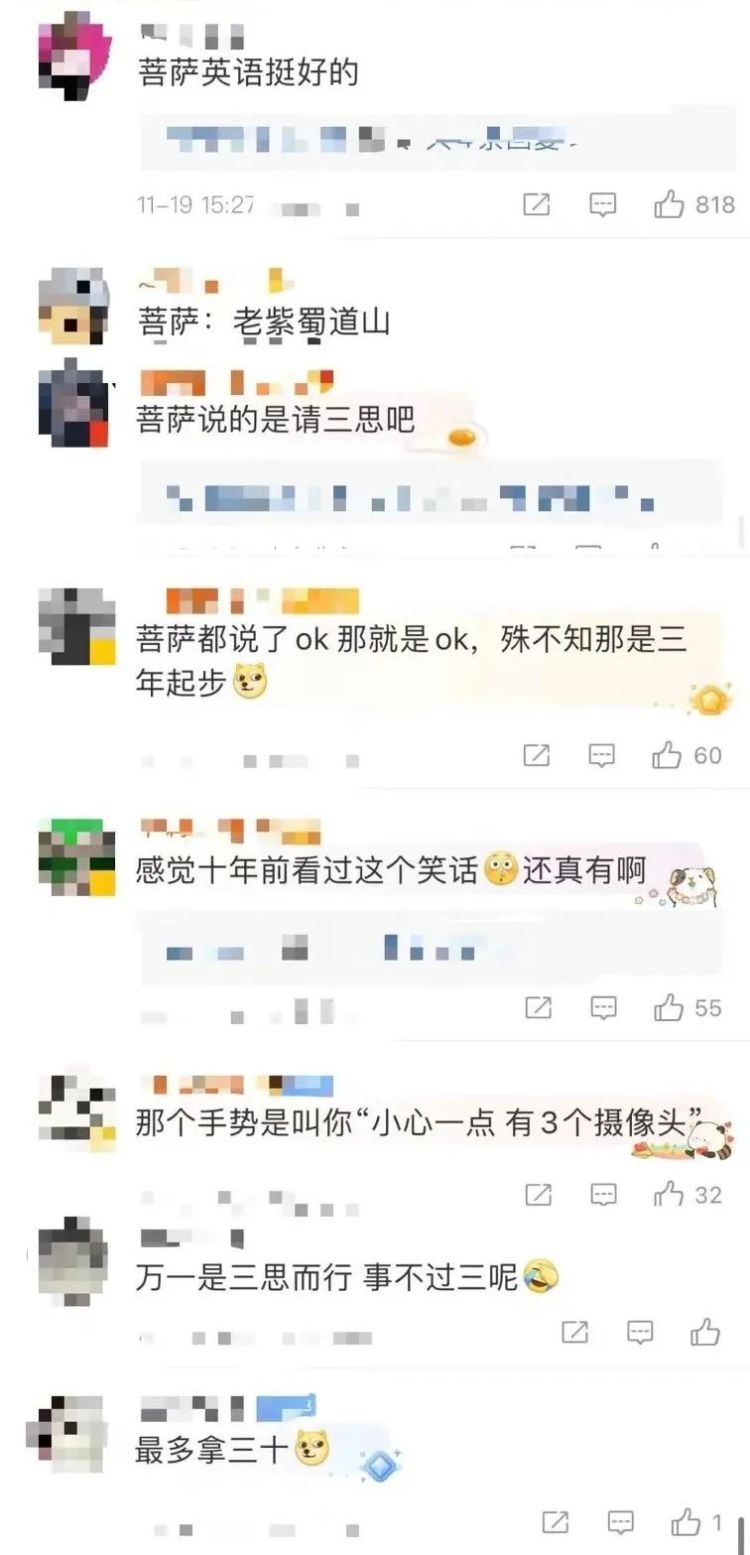Share the ok 那就是 ok comment
Image resolution: width=750 pixels, height=1555 pixels.
(x=537, y=755)
